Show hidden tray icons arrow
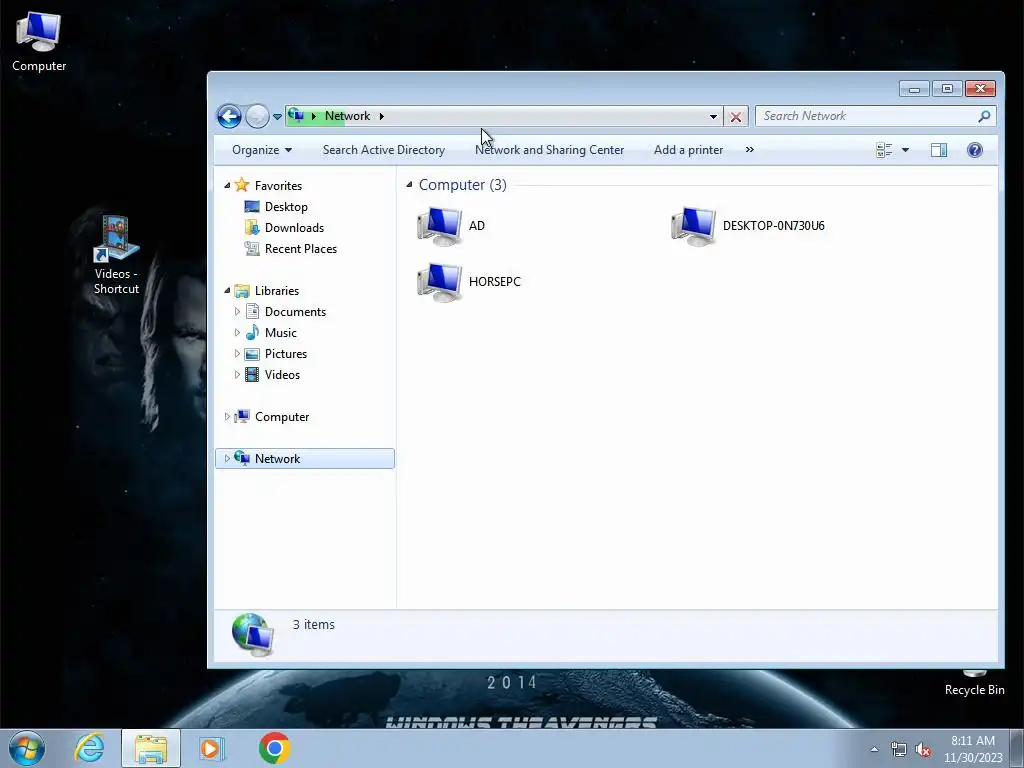This screenshot has height=768, width=1024. click(x=874, y=749)
